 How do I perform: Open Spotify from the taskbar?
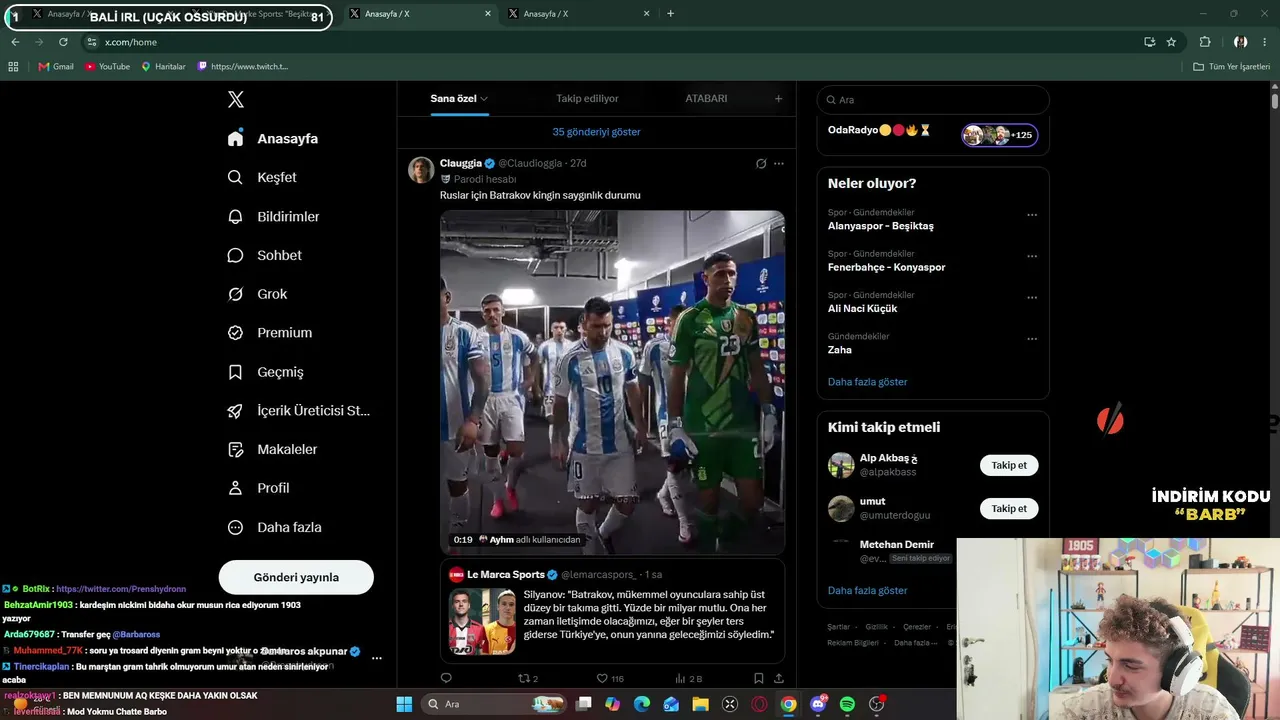(x=847, y=704)
